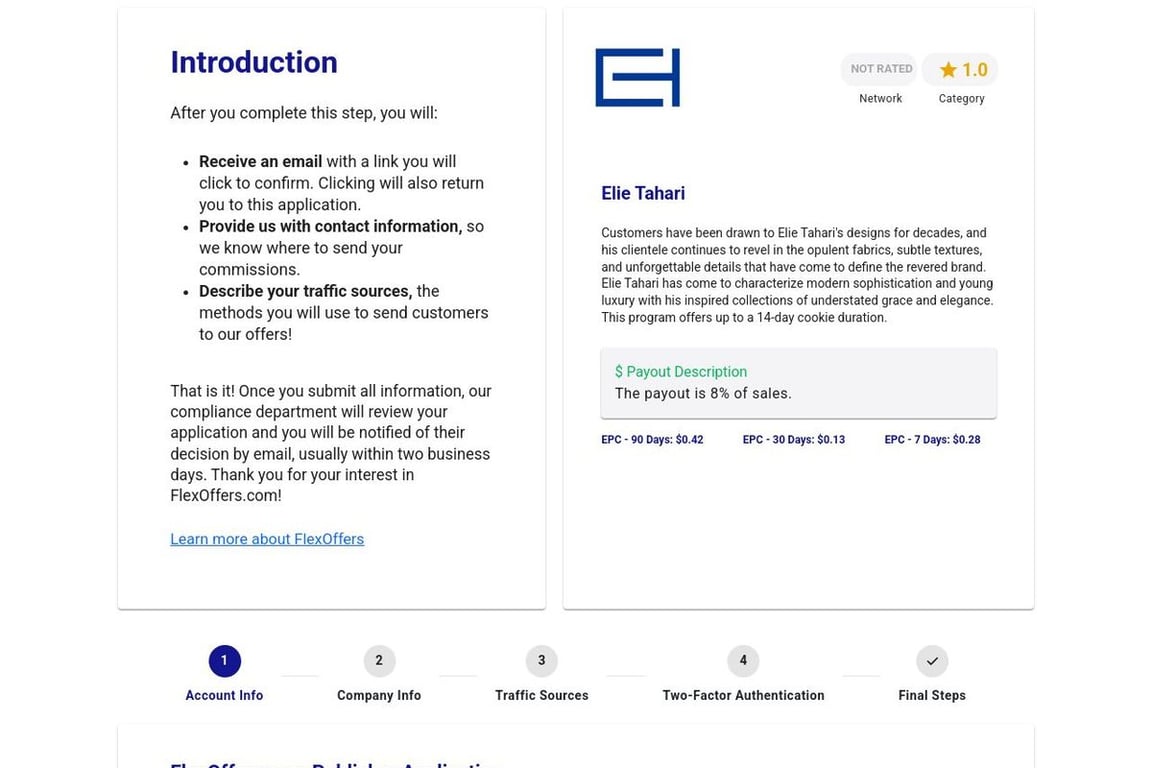Screen dimensions: 1152x768
Task: Click the EPC - 90 Days: $0.42 value
Action: [x=652, y=439]
